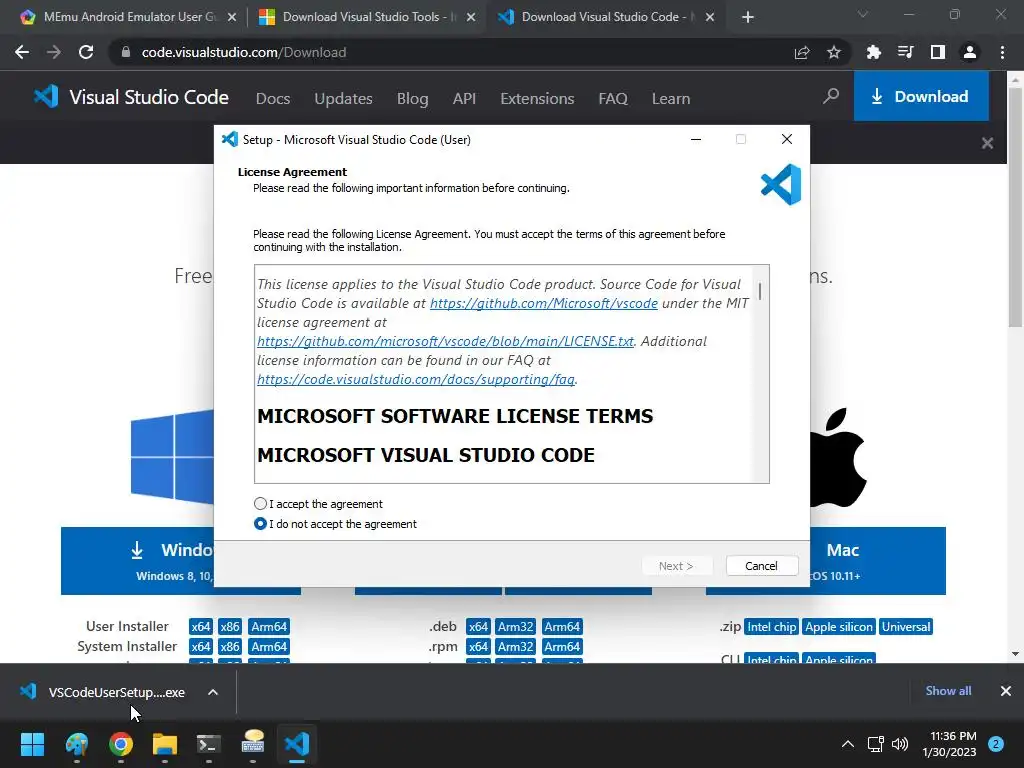
Task: Open media controls icon in Chrome toolbar
Action: point(905,52)
